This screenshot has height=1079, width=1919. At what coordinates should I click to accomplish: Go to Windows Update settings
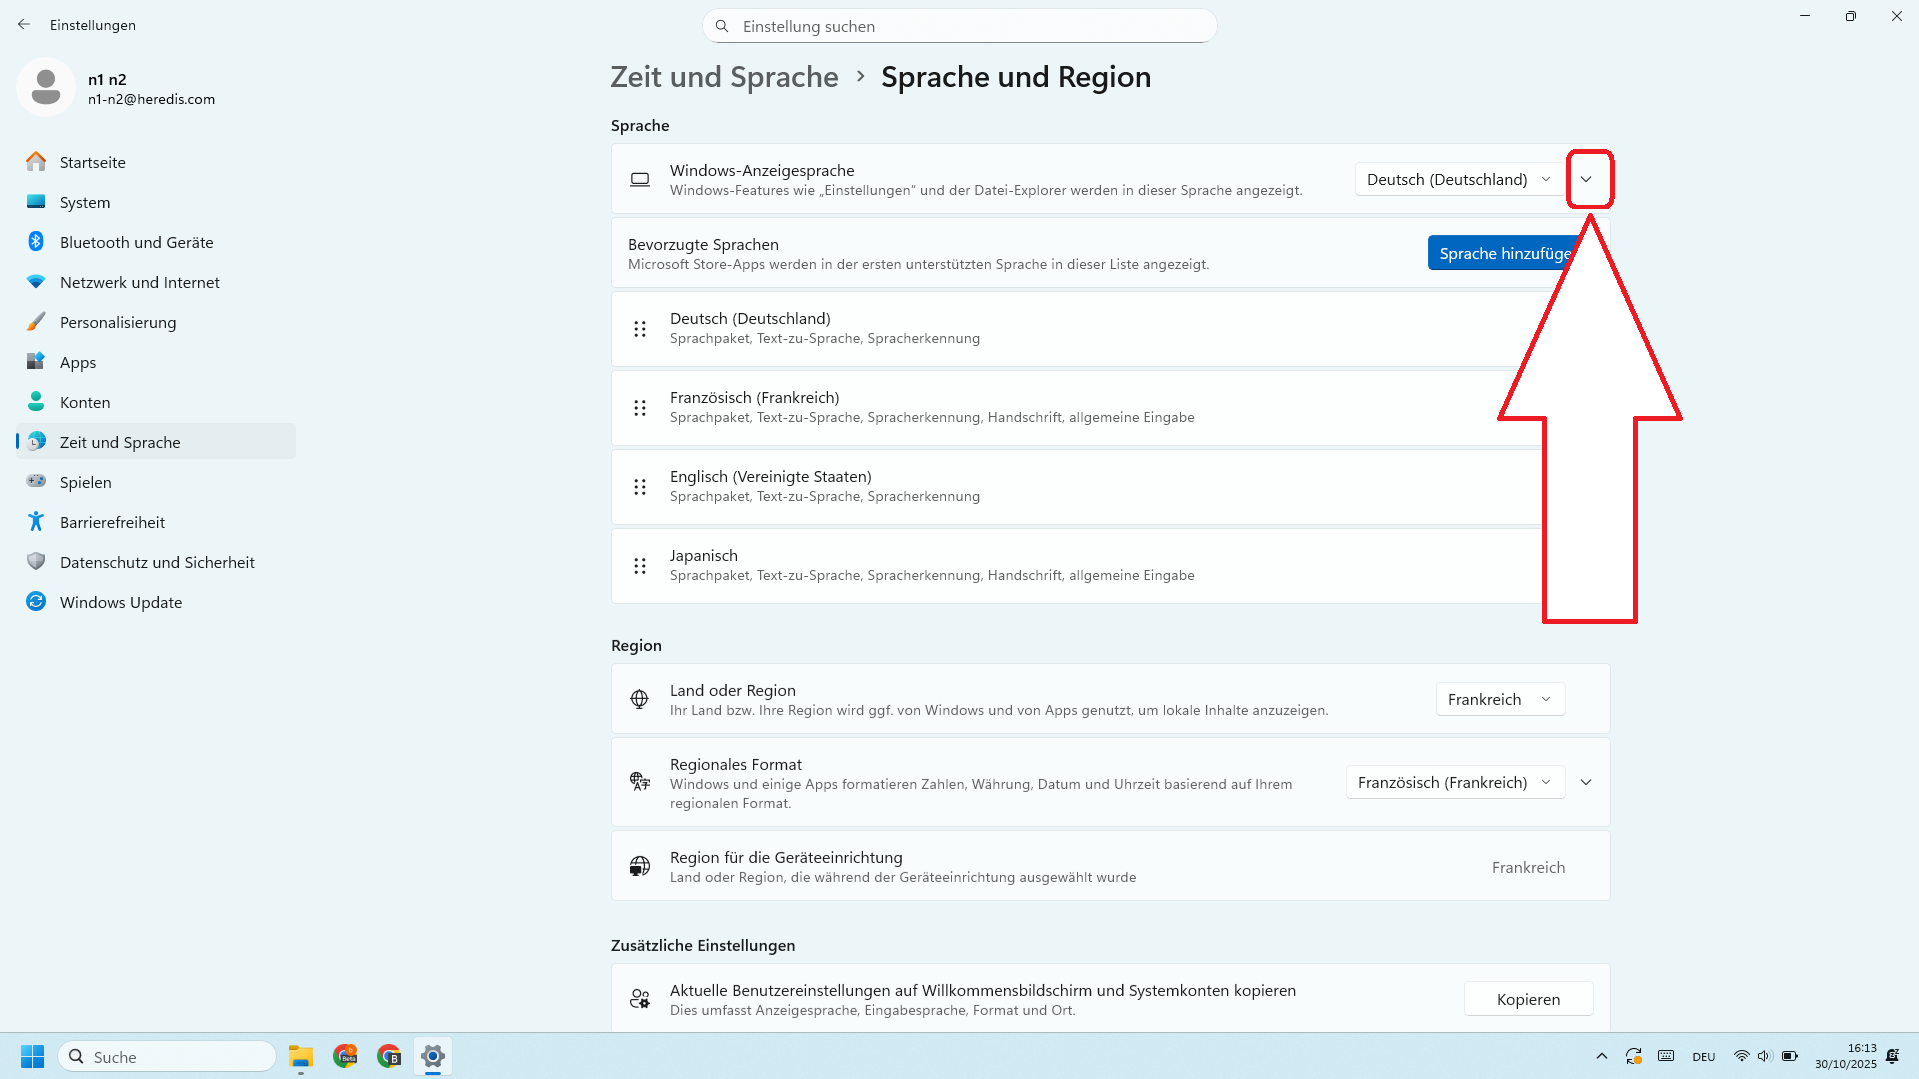click(120, 603)
